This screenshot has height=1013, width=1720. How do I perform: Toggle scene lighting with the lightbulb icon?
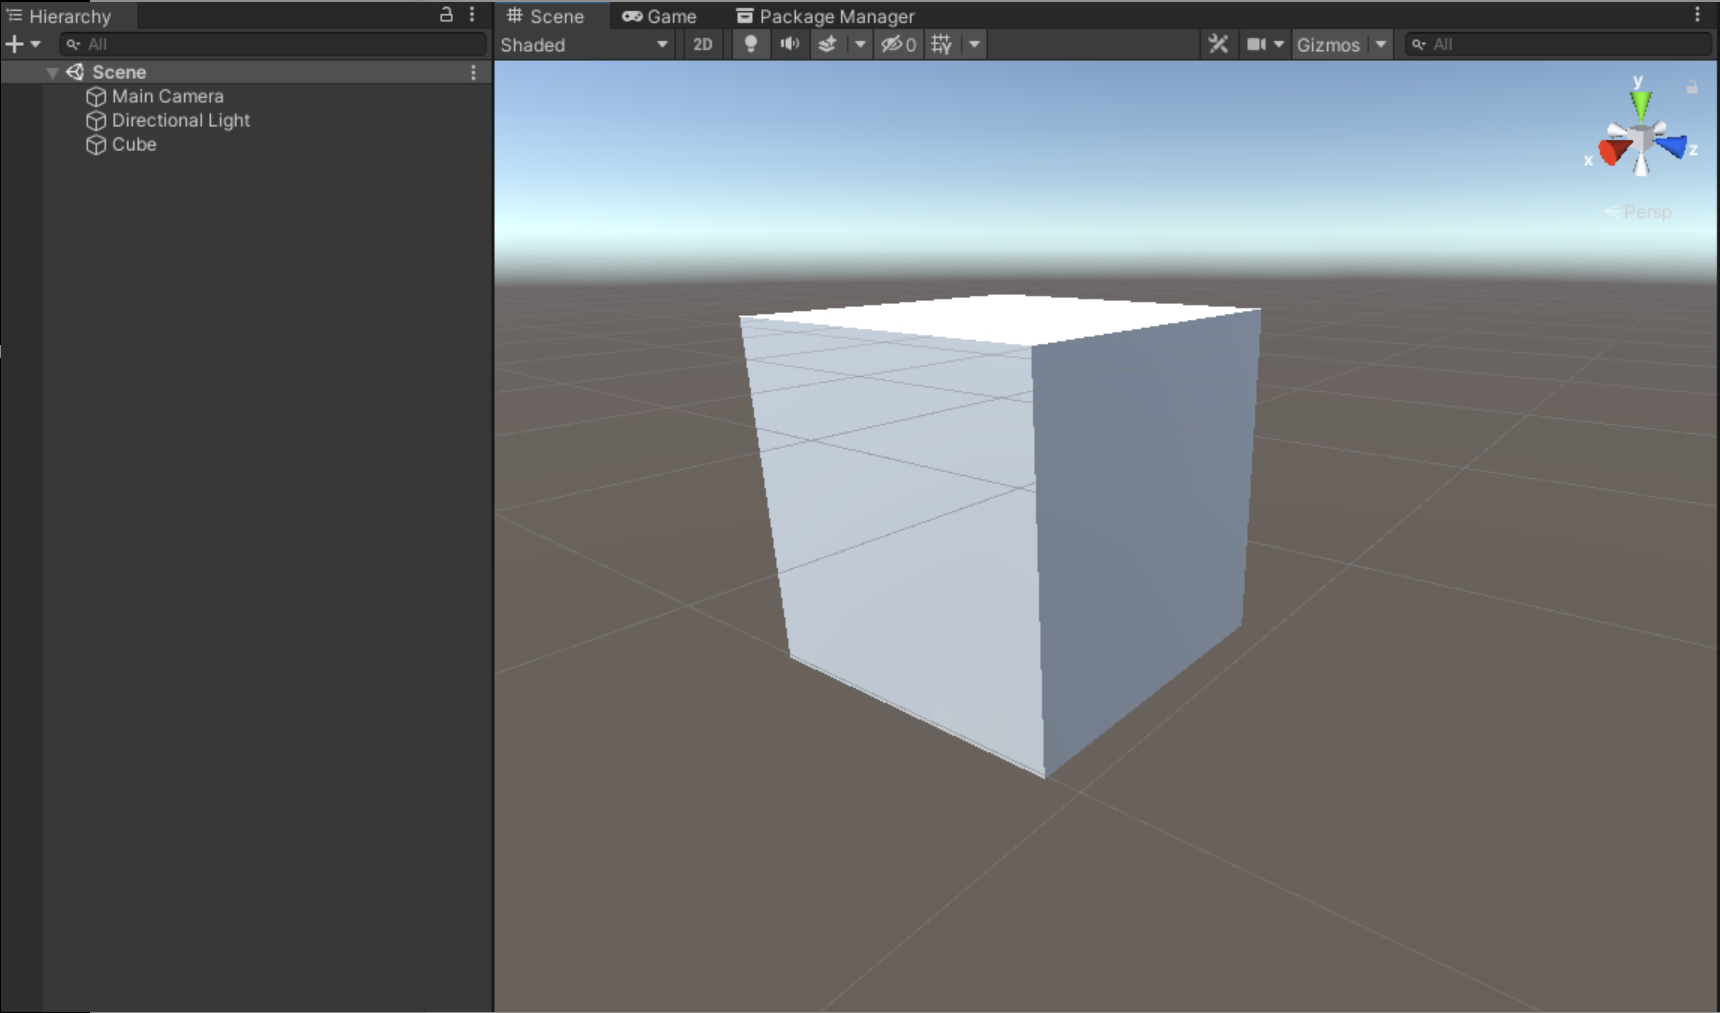(x=750, y=44)
